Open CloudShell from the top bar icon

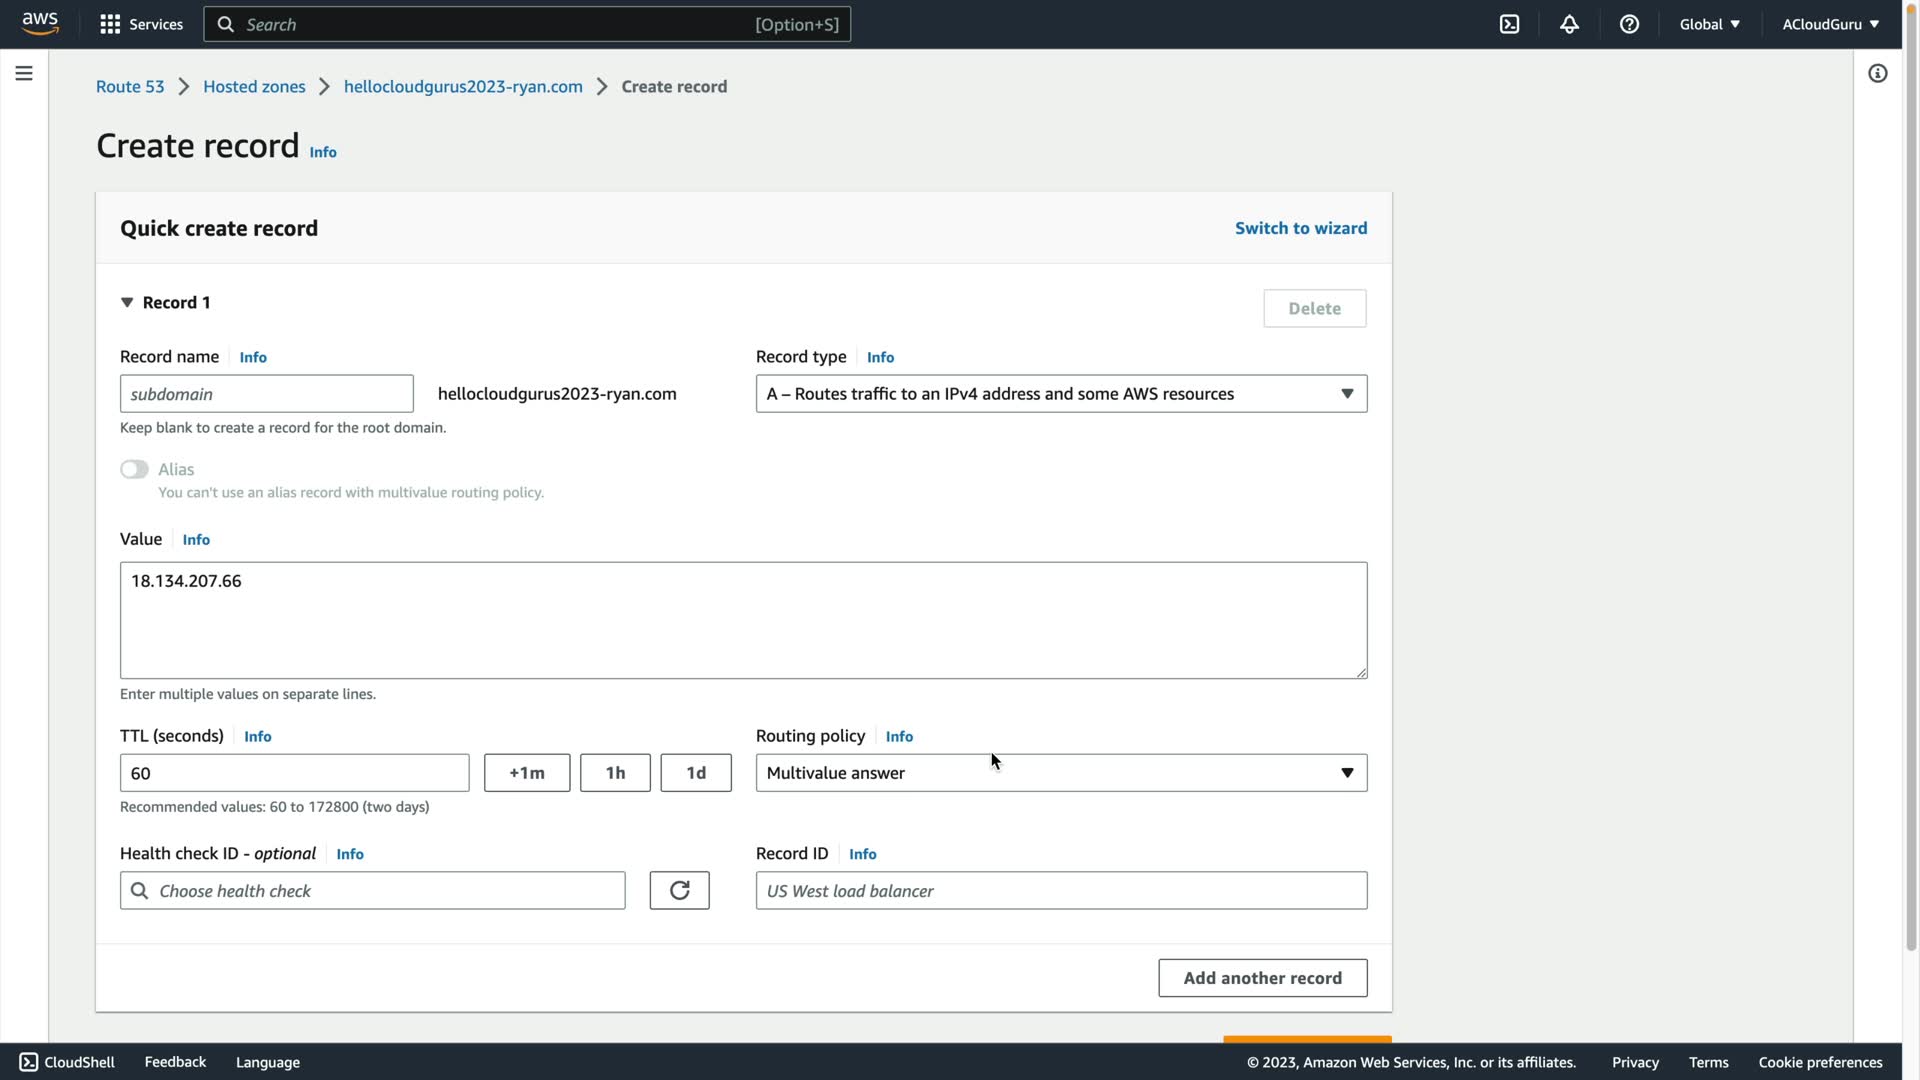pyautogui.click(x=1509, y=24)
